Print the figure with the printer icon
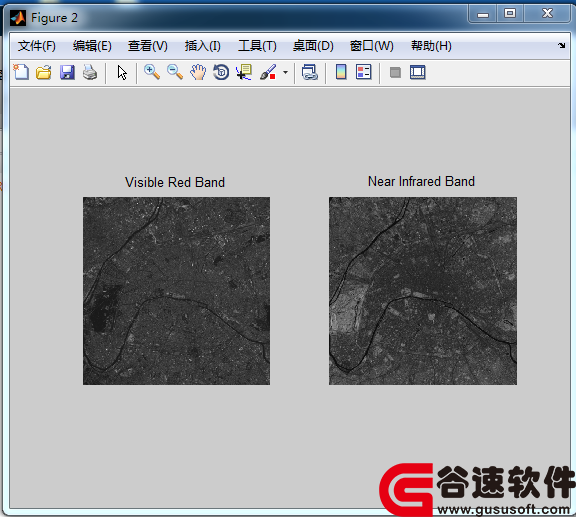Screen dimensions: 576x517 pos(90,72)
